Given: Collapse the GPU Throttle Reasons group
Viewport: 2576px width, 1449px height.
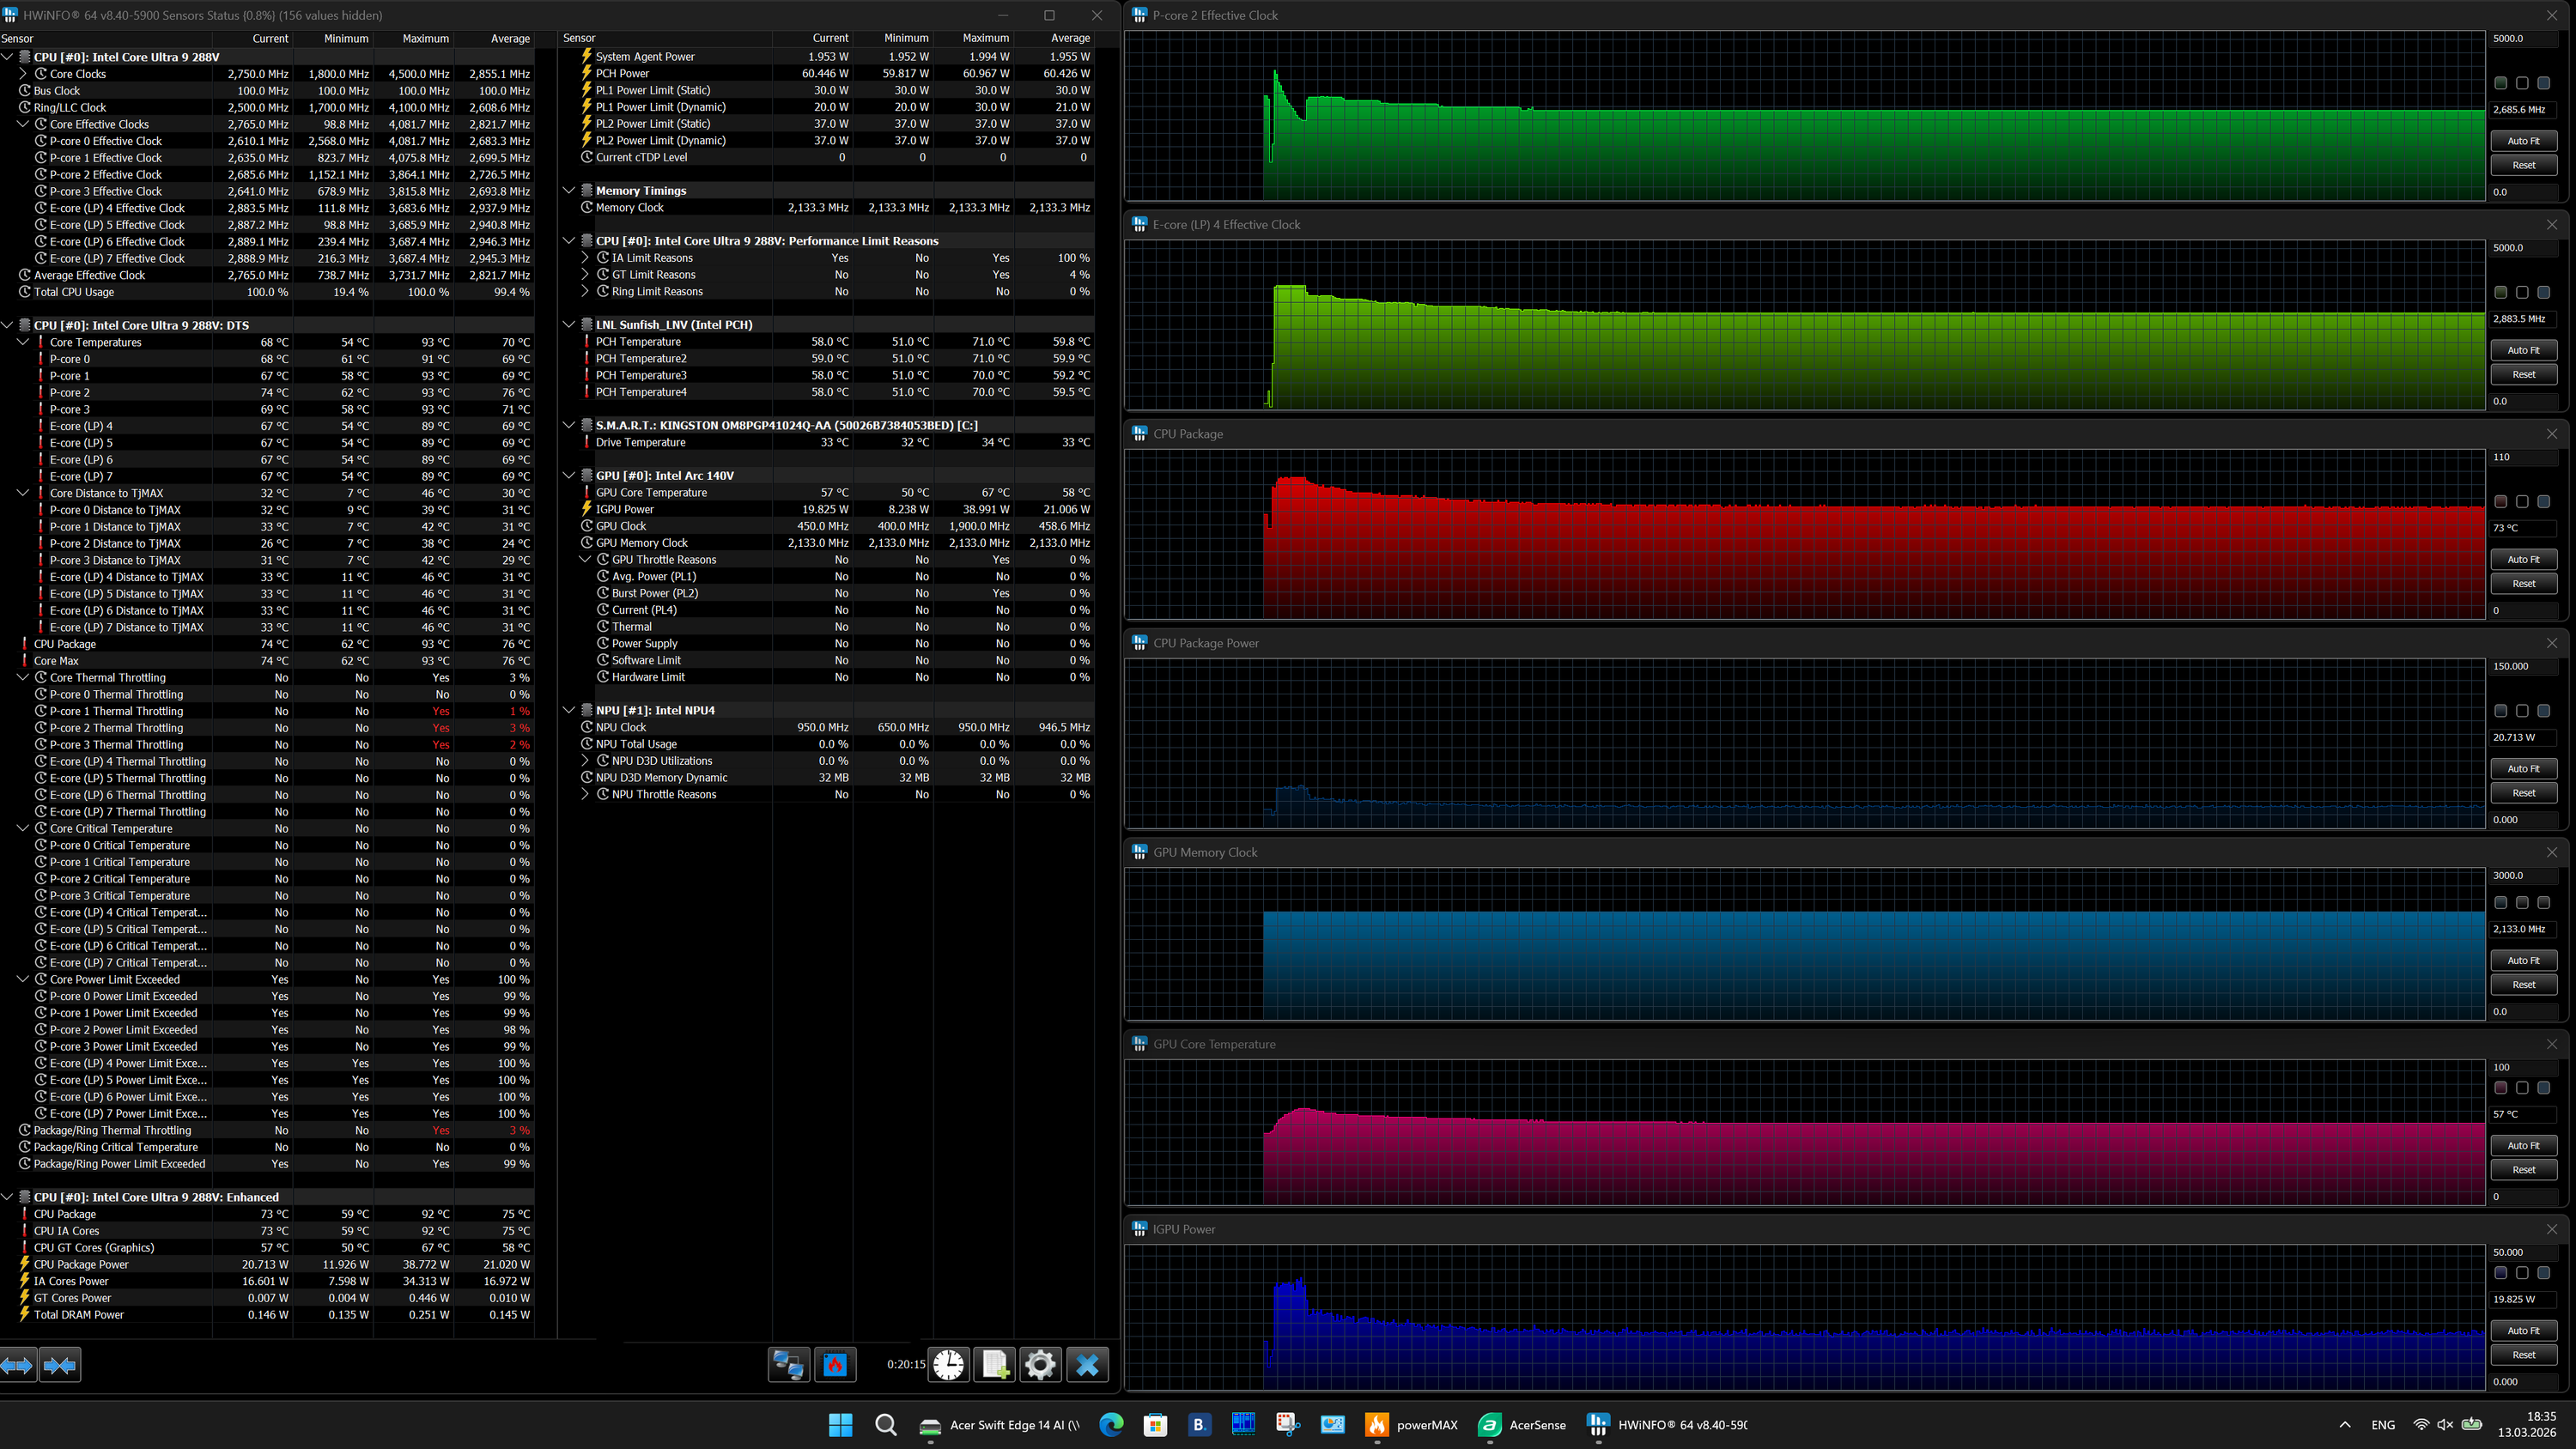Looking at the screenshot, I should (x=585, y=559).
